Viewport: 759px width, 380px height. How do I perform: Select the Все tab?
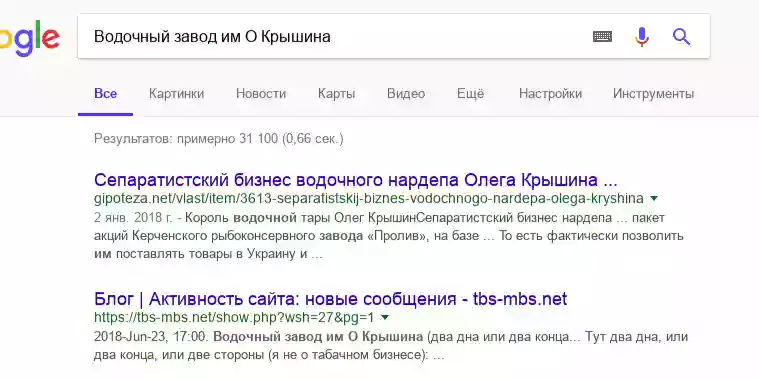[106, 93]
